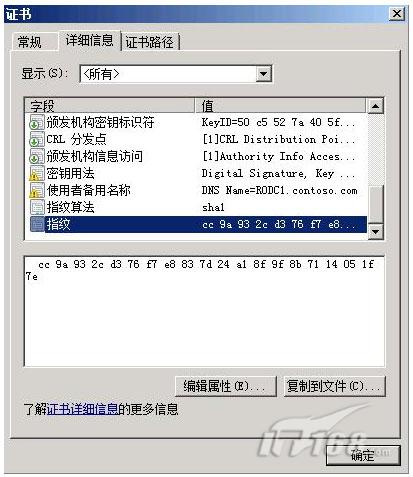Select the highlighted 指纹 field icon
This screenshot has width=413, height=477.
[x=37, y=224]
